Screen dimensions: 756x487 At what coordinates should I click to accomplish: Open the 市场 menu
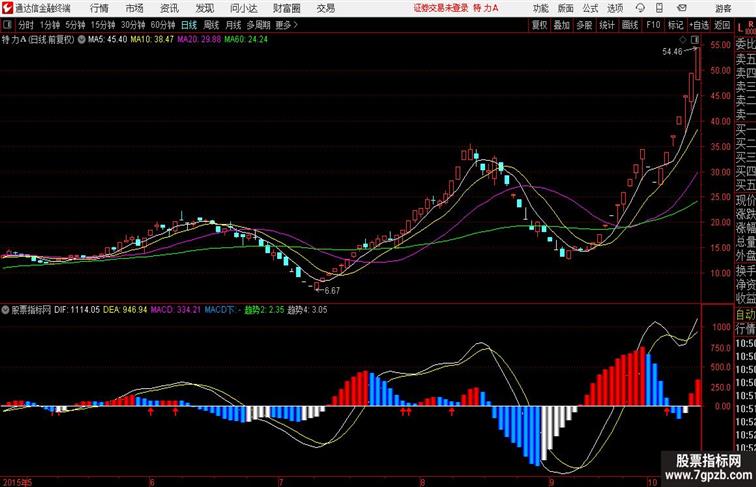click(135, 8)
